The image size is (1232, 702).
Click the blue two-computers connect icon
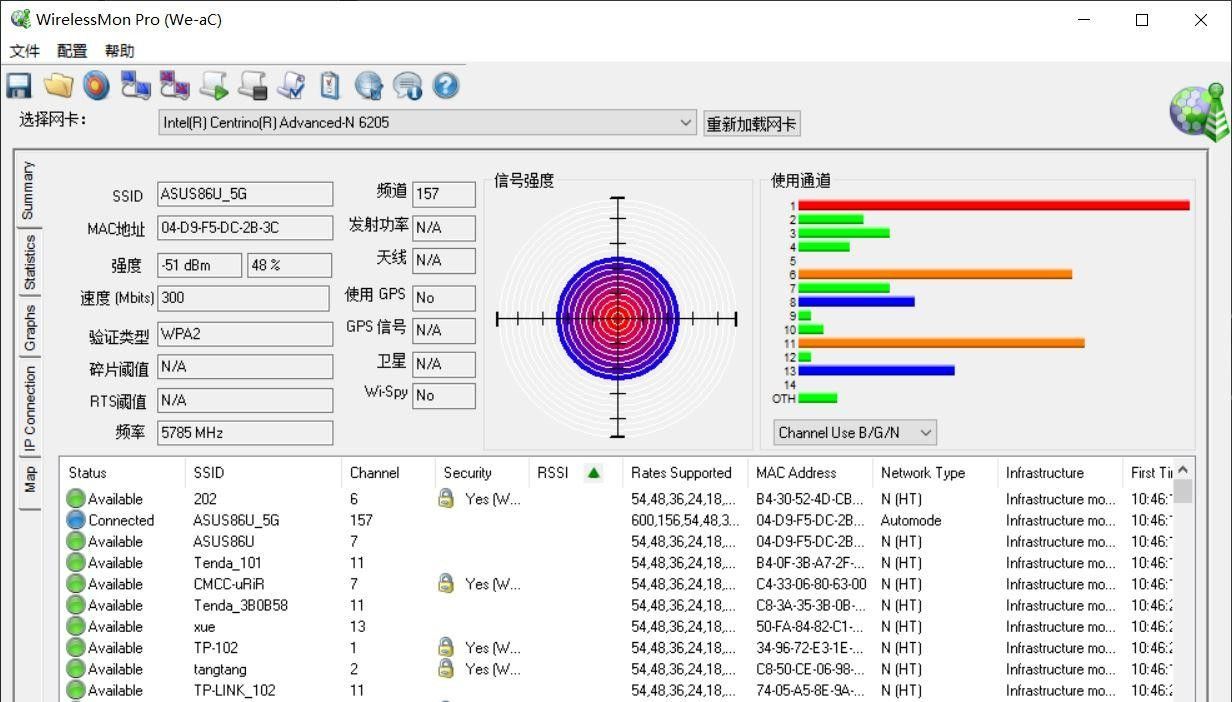pyautogui.click(x=135, y=86)
